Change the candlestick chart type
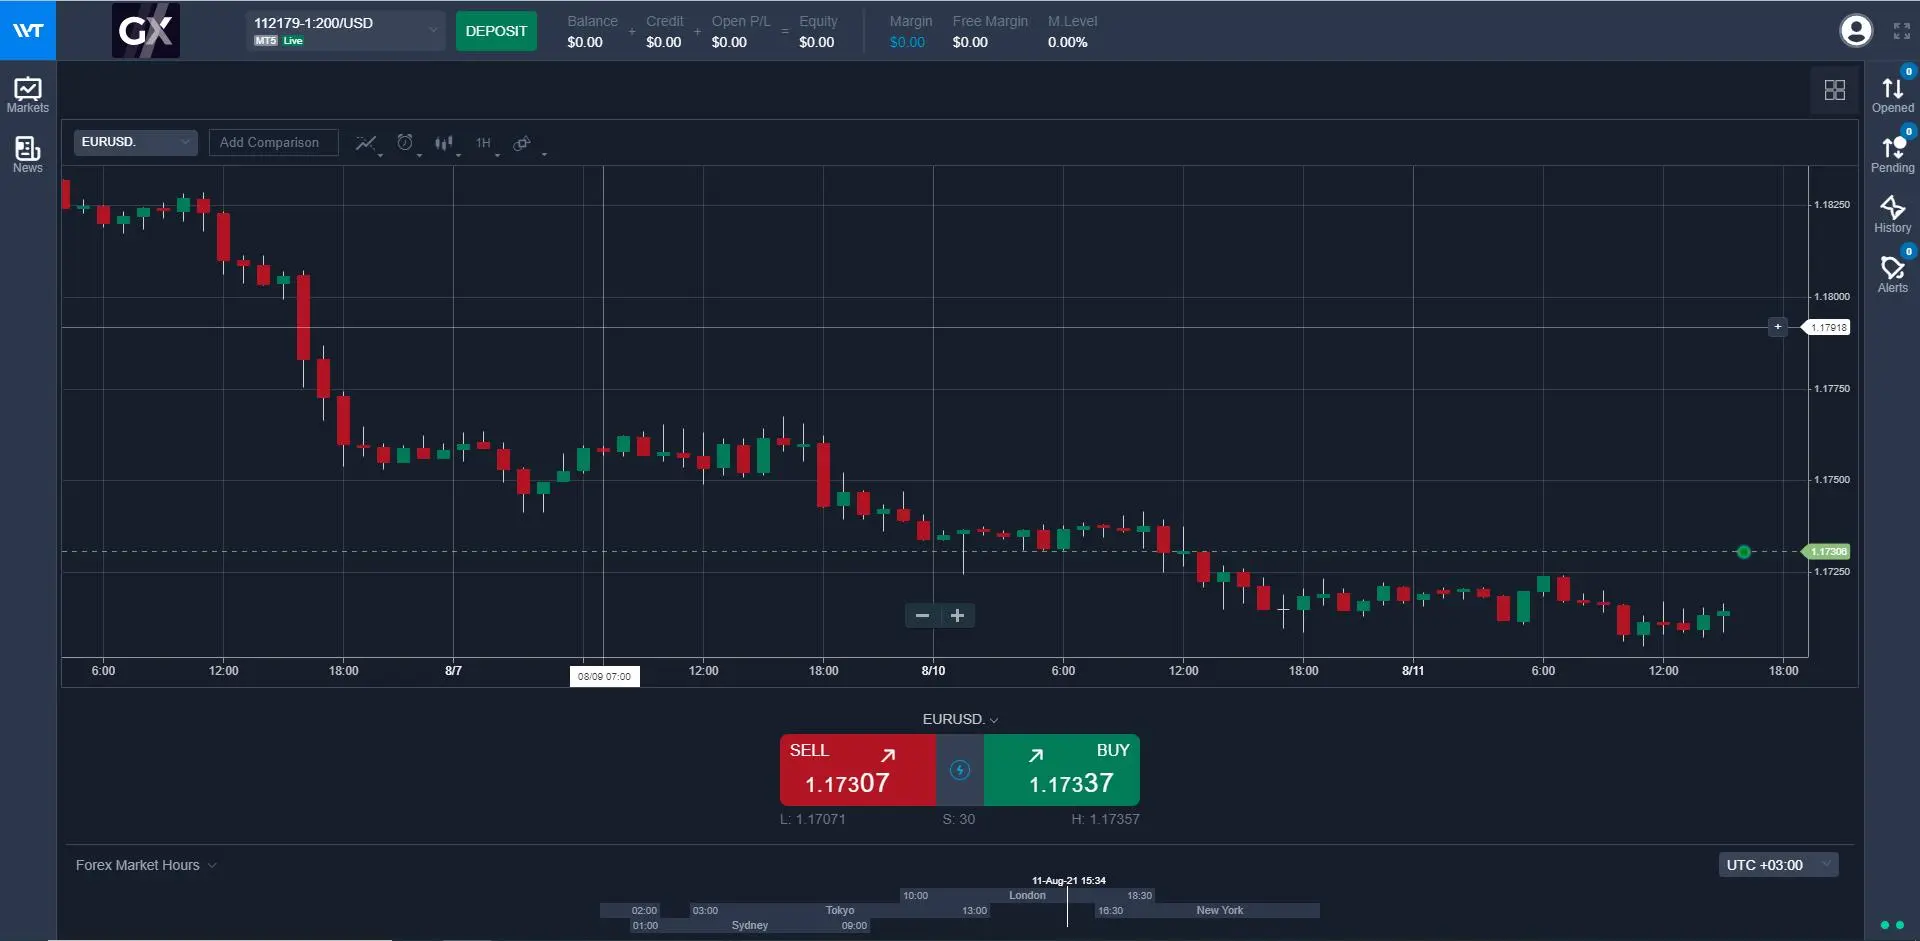1920x941 pixels. tap(445, 143)
